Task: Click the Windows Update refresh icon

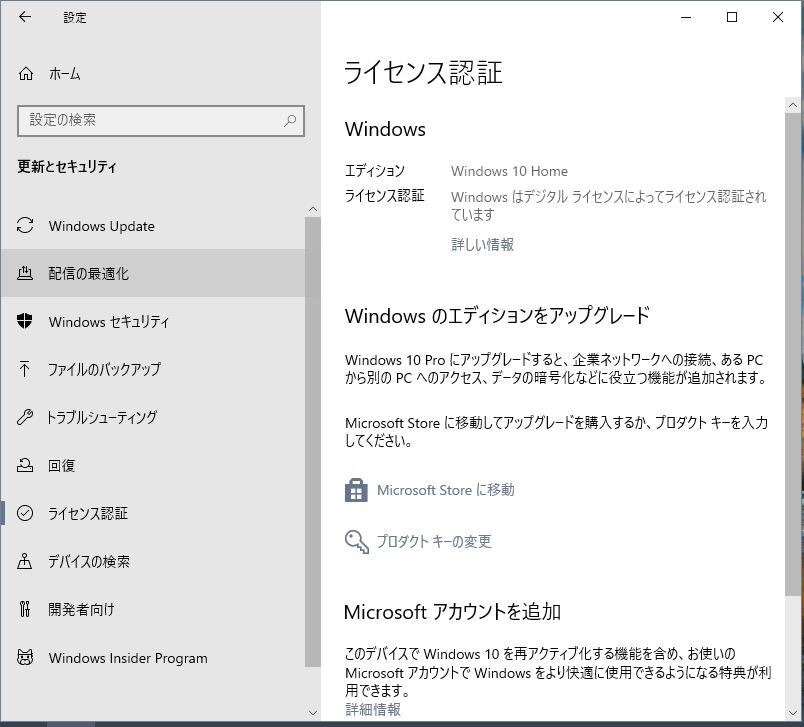Action: pyautogui.click(x=25, y=226)
